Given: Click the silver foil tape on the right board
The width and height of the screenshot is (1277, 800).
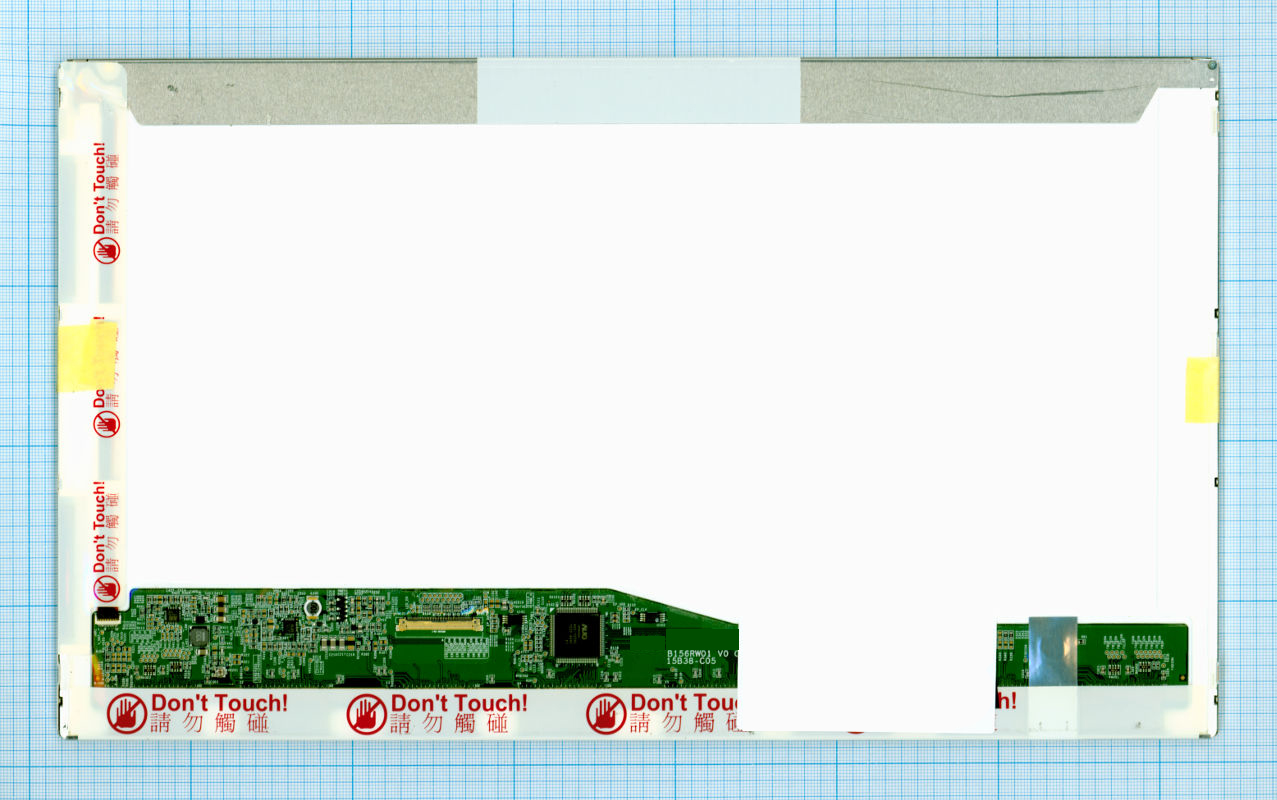Looking at the screenshot, I should [1052, 650].
